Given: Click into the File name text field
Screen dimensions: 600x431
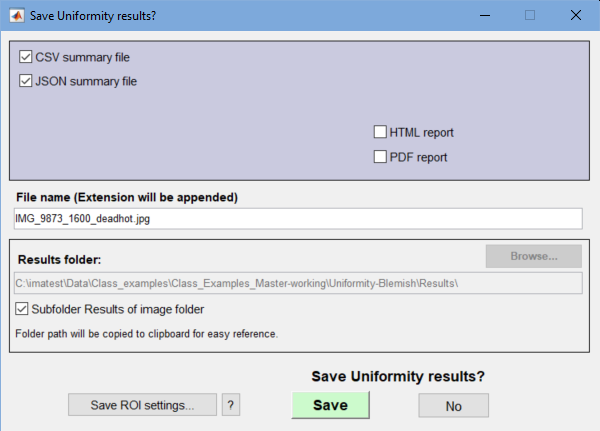Looking at the screenshot, I should [x=298, y=219].
